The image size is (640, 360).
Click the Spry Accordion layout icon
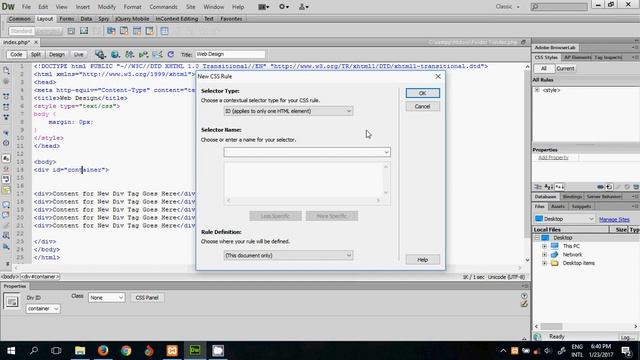[137, 31]
